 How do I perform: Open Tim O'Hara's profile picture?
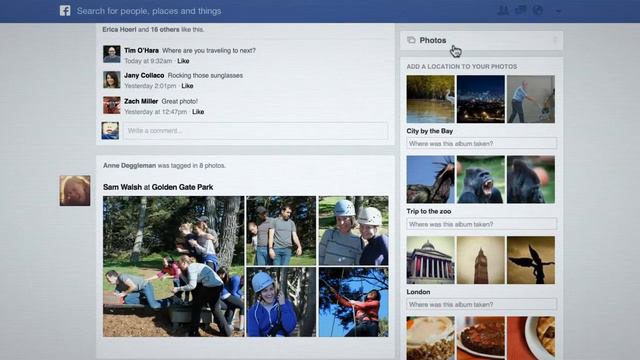point(111,54)
